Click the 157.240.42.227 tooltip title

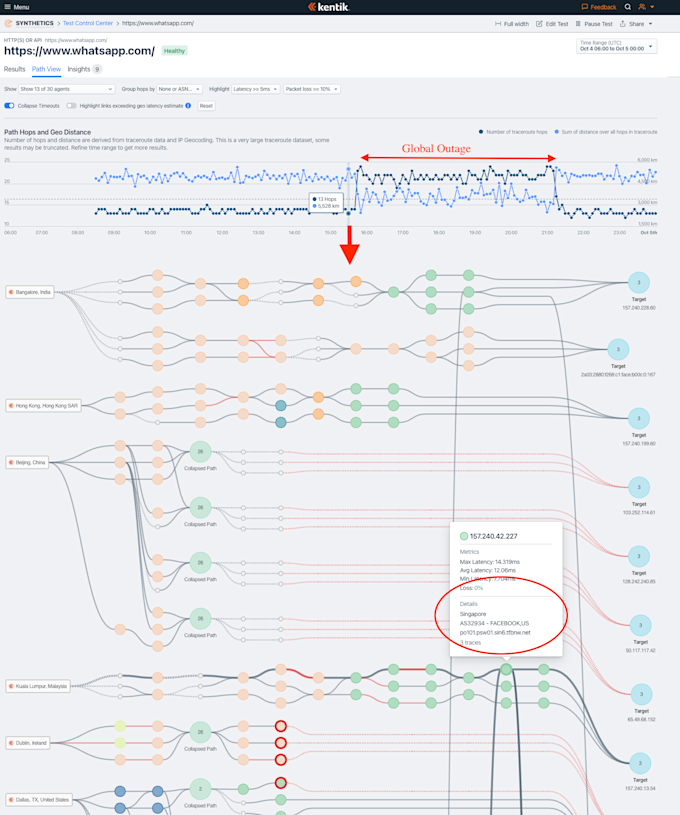click(x=493, y=536)
